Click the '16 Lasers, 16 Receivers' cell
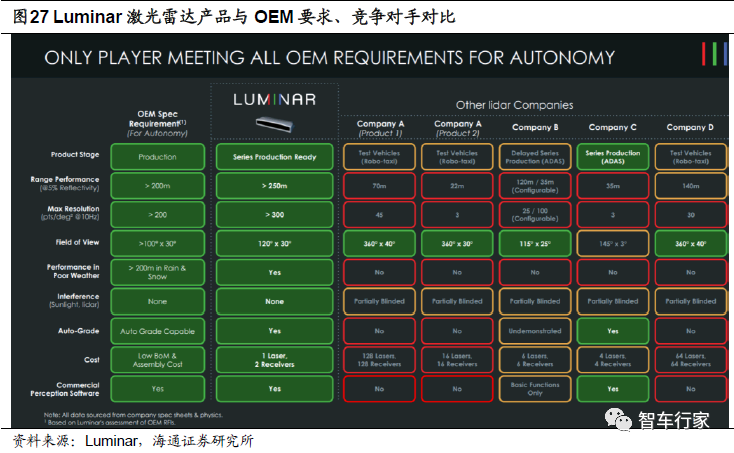Image resolution: width=734 pixels, height=453 pixels. (x=457, y=360)
